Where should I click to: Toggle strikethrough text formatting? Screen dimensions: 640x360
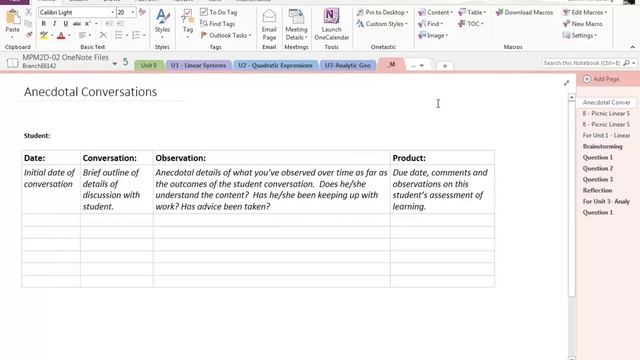pyautogui.click(x=76, y=24)
